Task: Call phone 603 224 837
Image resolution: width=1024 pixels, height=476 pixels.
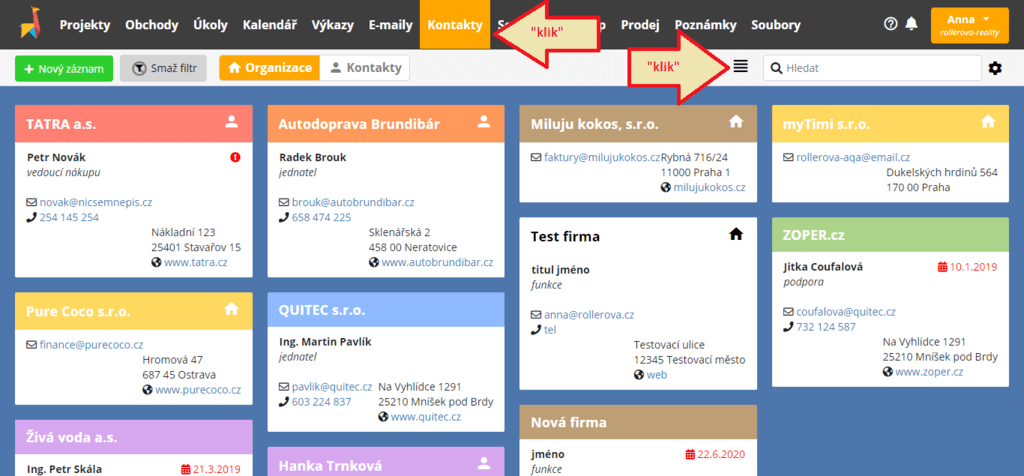Action: coord(321,402)
